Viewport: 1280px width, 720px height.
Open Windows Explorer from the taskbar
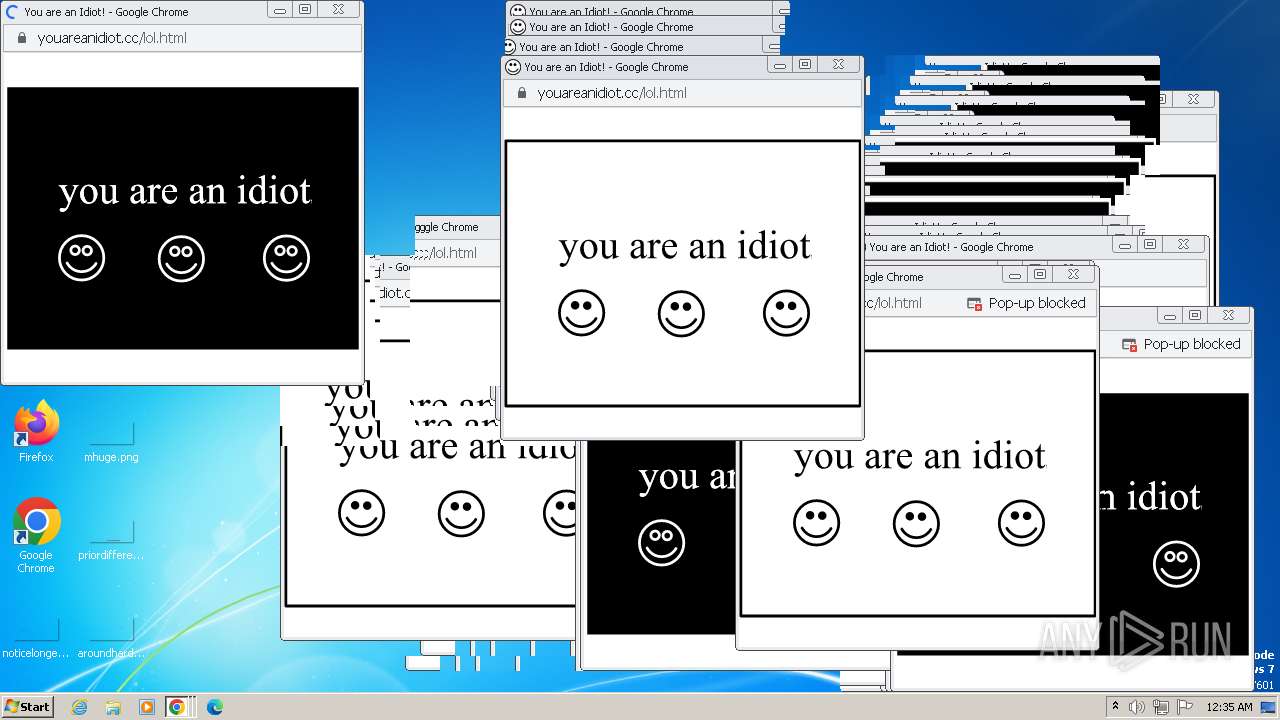tap(113, 707)
